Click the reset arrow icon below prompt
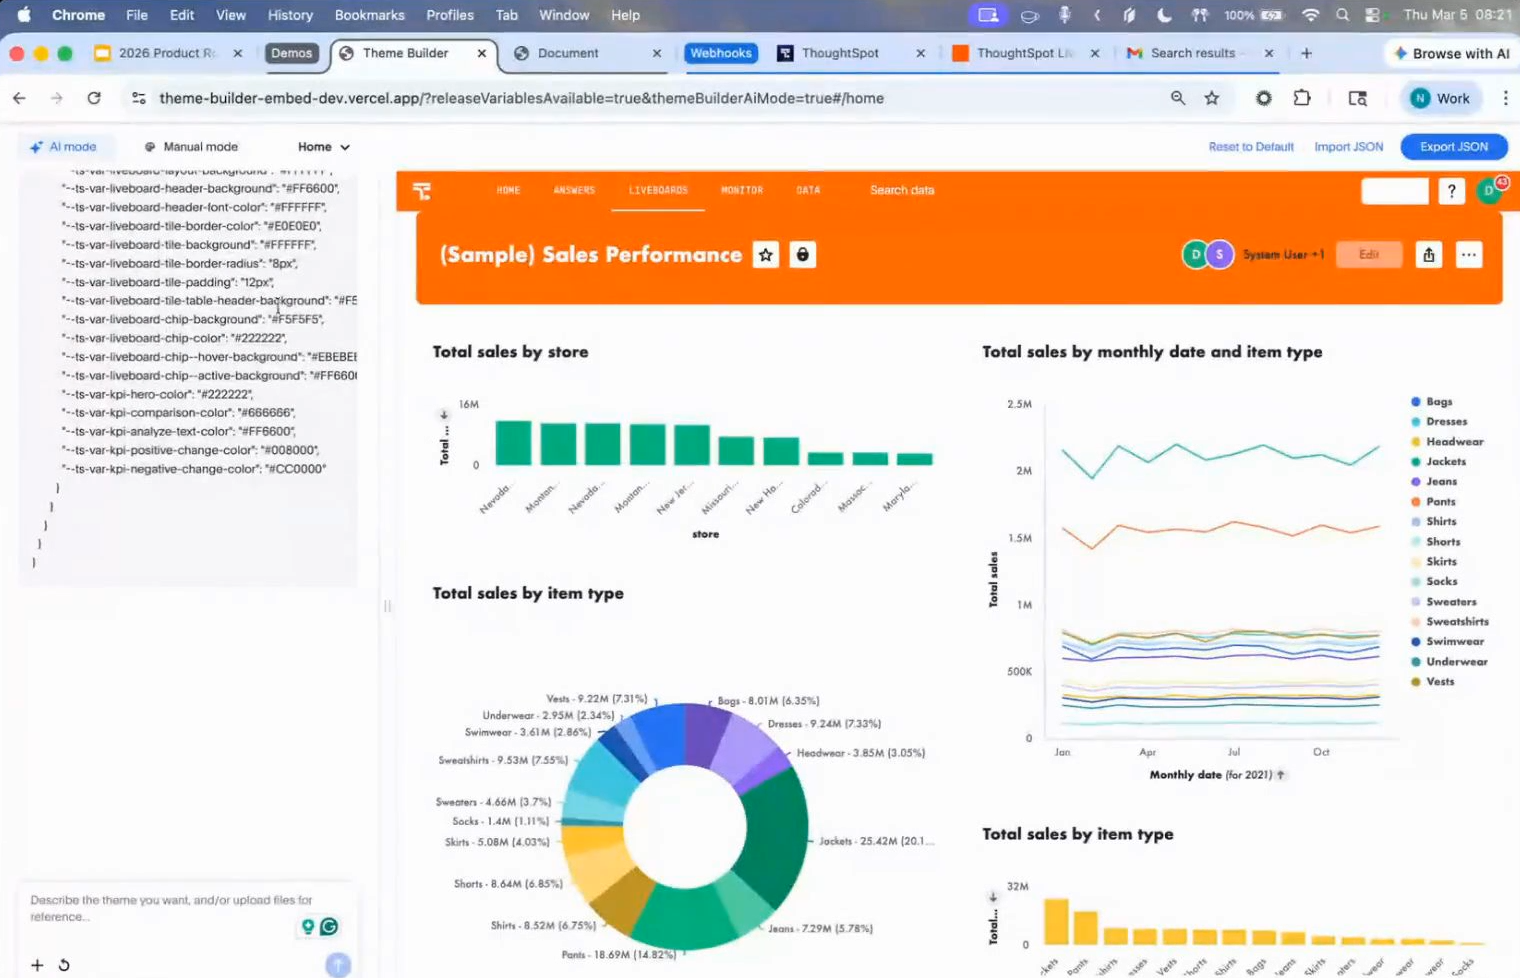This screenshot has width=1520, height=978. [64, 965]
